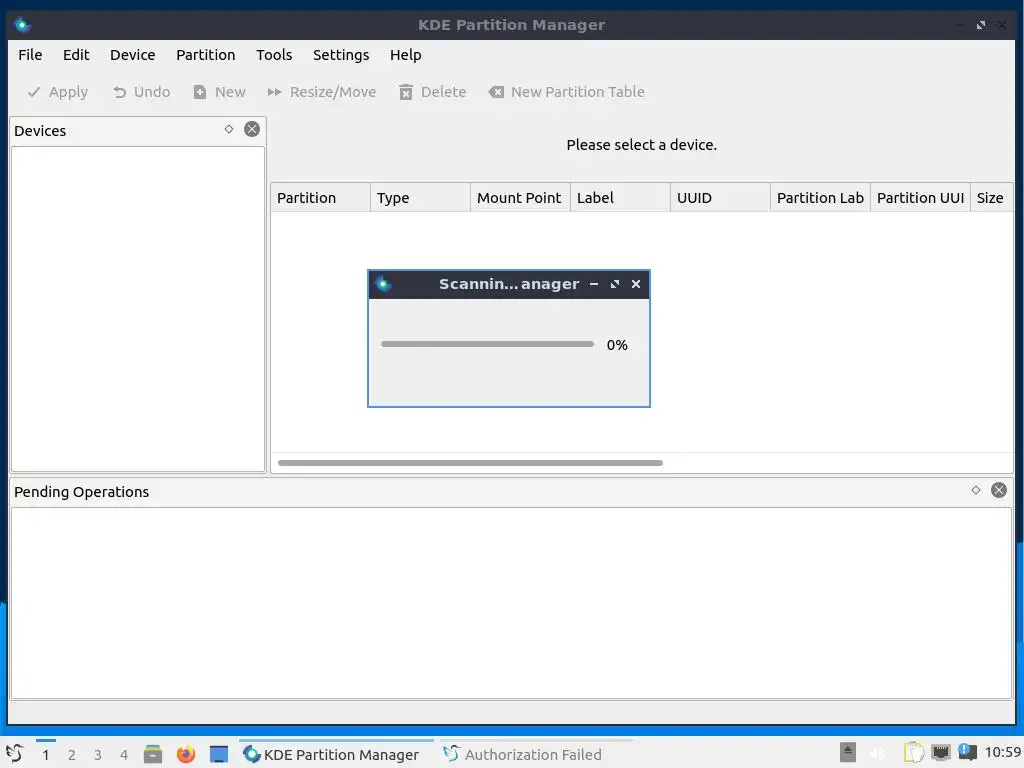The image size is (1024, 768).
Task: Sort by the UUID column header
Action: [x=720, y=198]
